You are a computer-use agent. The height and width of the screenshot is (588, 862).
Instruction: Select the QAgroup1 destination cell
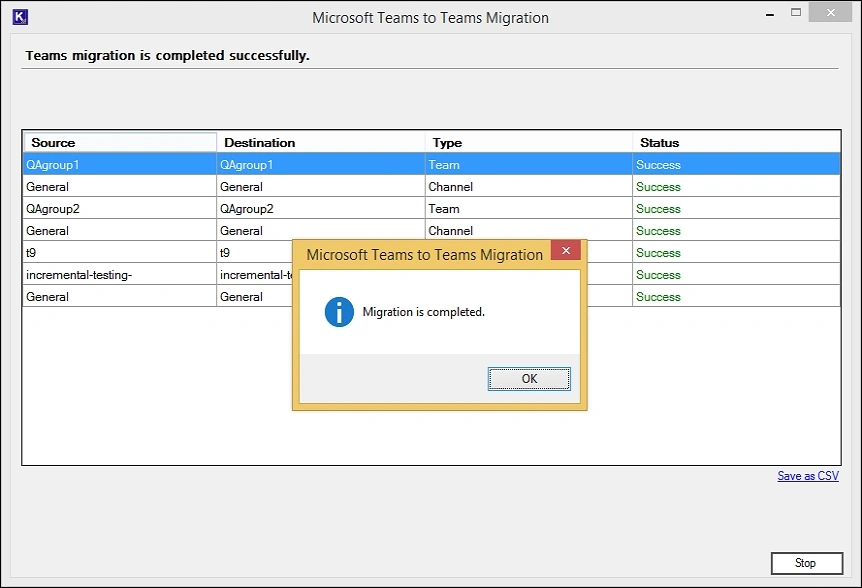pos(321,164)
